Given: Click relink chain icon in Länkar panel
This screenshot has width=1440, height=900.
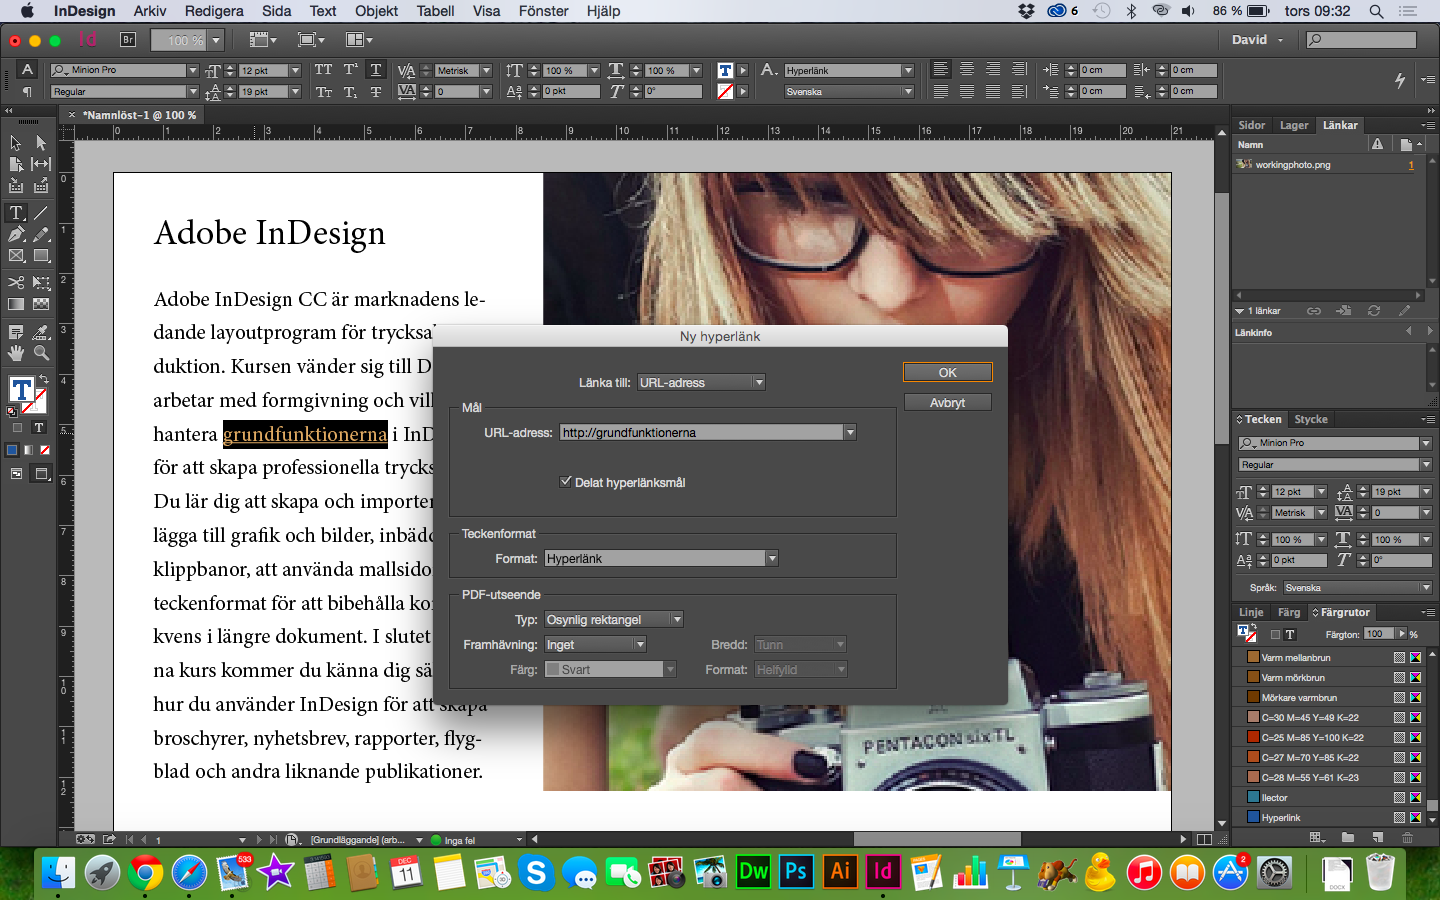Looking at the screenshot, I should tap(1314, 311).
